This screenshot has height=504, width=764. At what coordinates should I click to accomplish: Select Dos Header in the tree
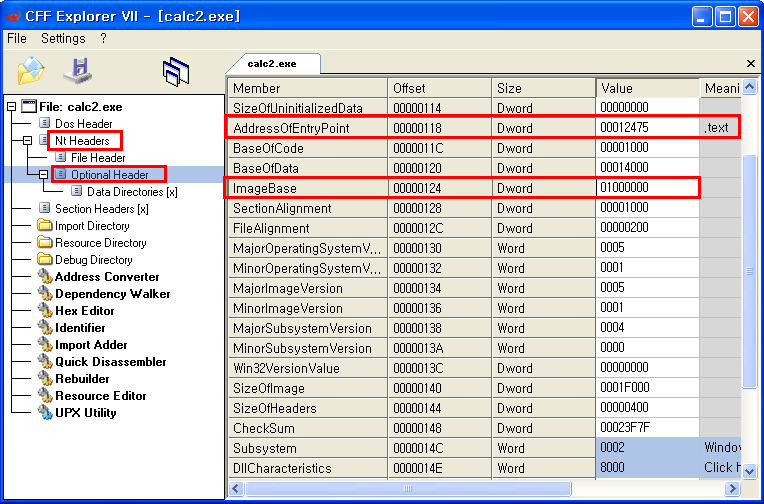click(83, 124)
